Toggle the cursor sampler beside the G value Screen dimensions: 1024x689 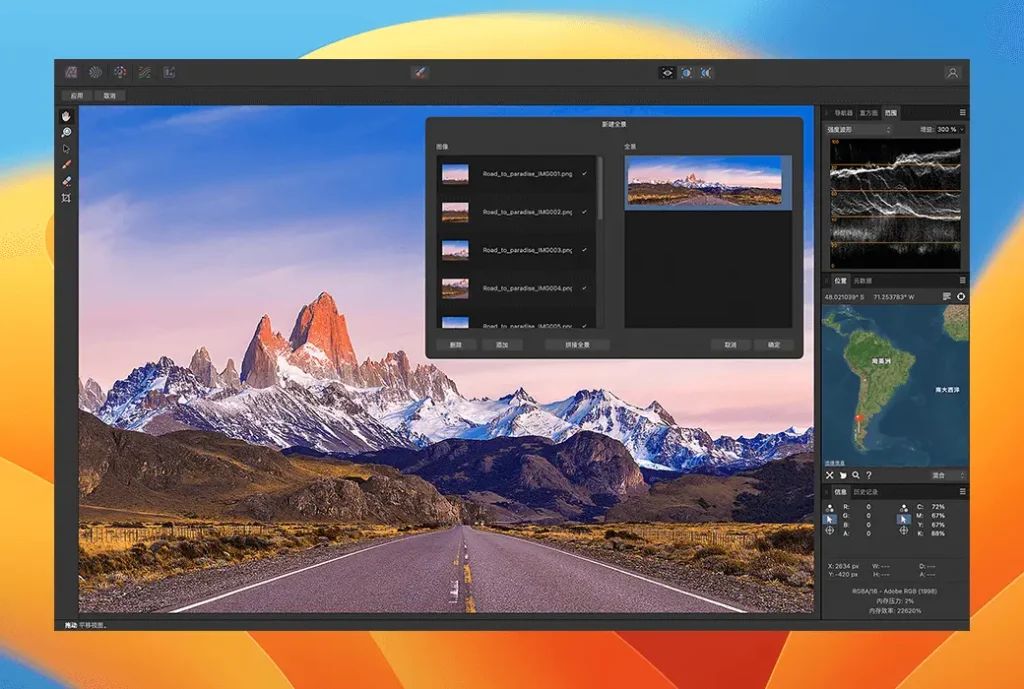click(829, 519)
